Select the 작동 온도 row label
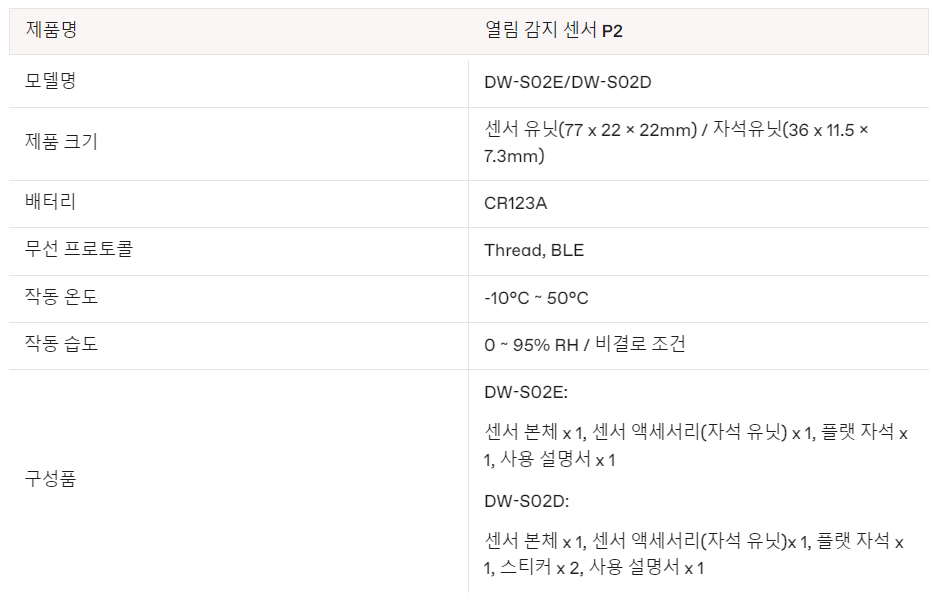The height and width of the screenshot is (605, 932). click(61, 297)
